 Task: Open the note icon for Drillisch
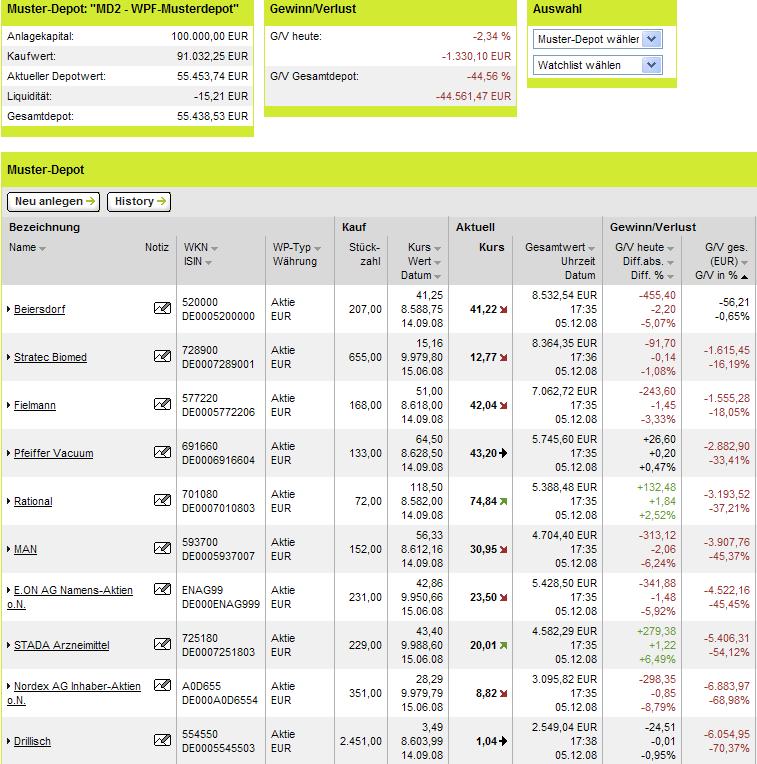click(x=162, y=740)
